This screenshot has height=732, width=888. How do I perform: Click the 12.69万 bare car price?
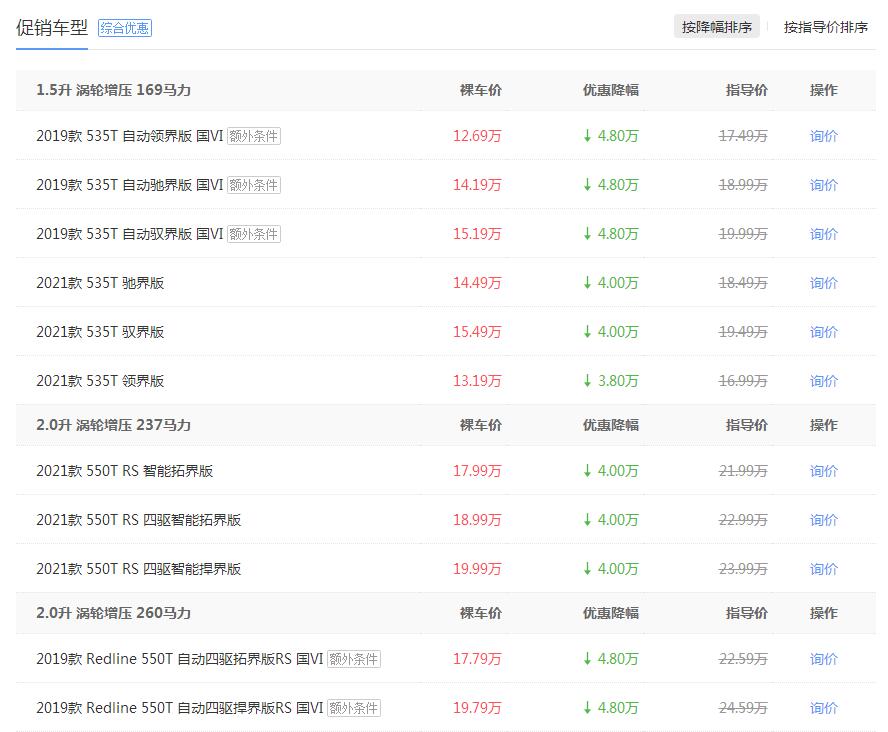(x=477, y=136)
